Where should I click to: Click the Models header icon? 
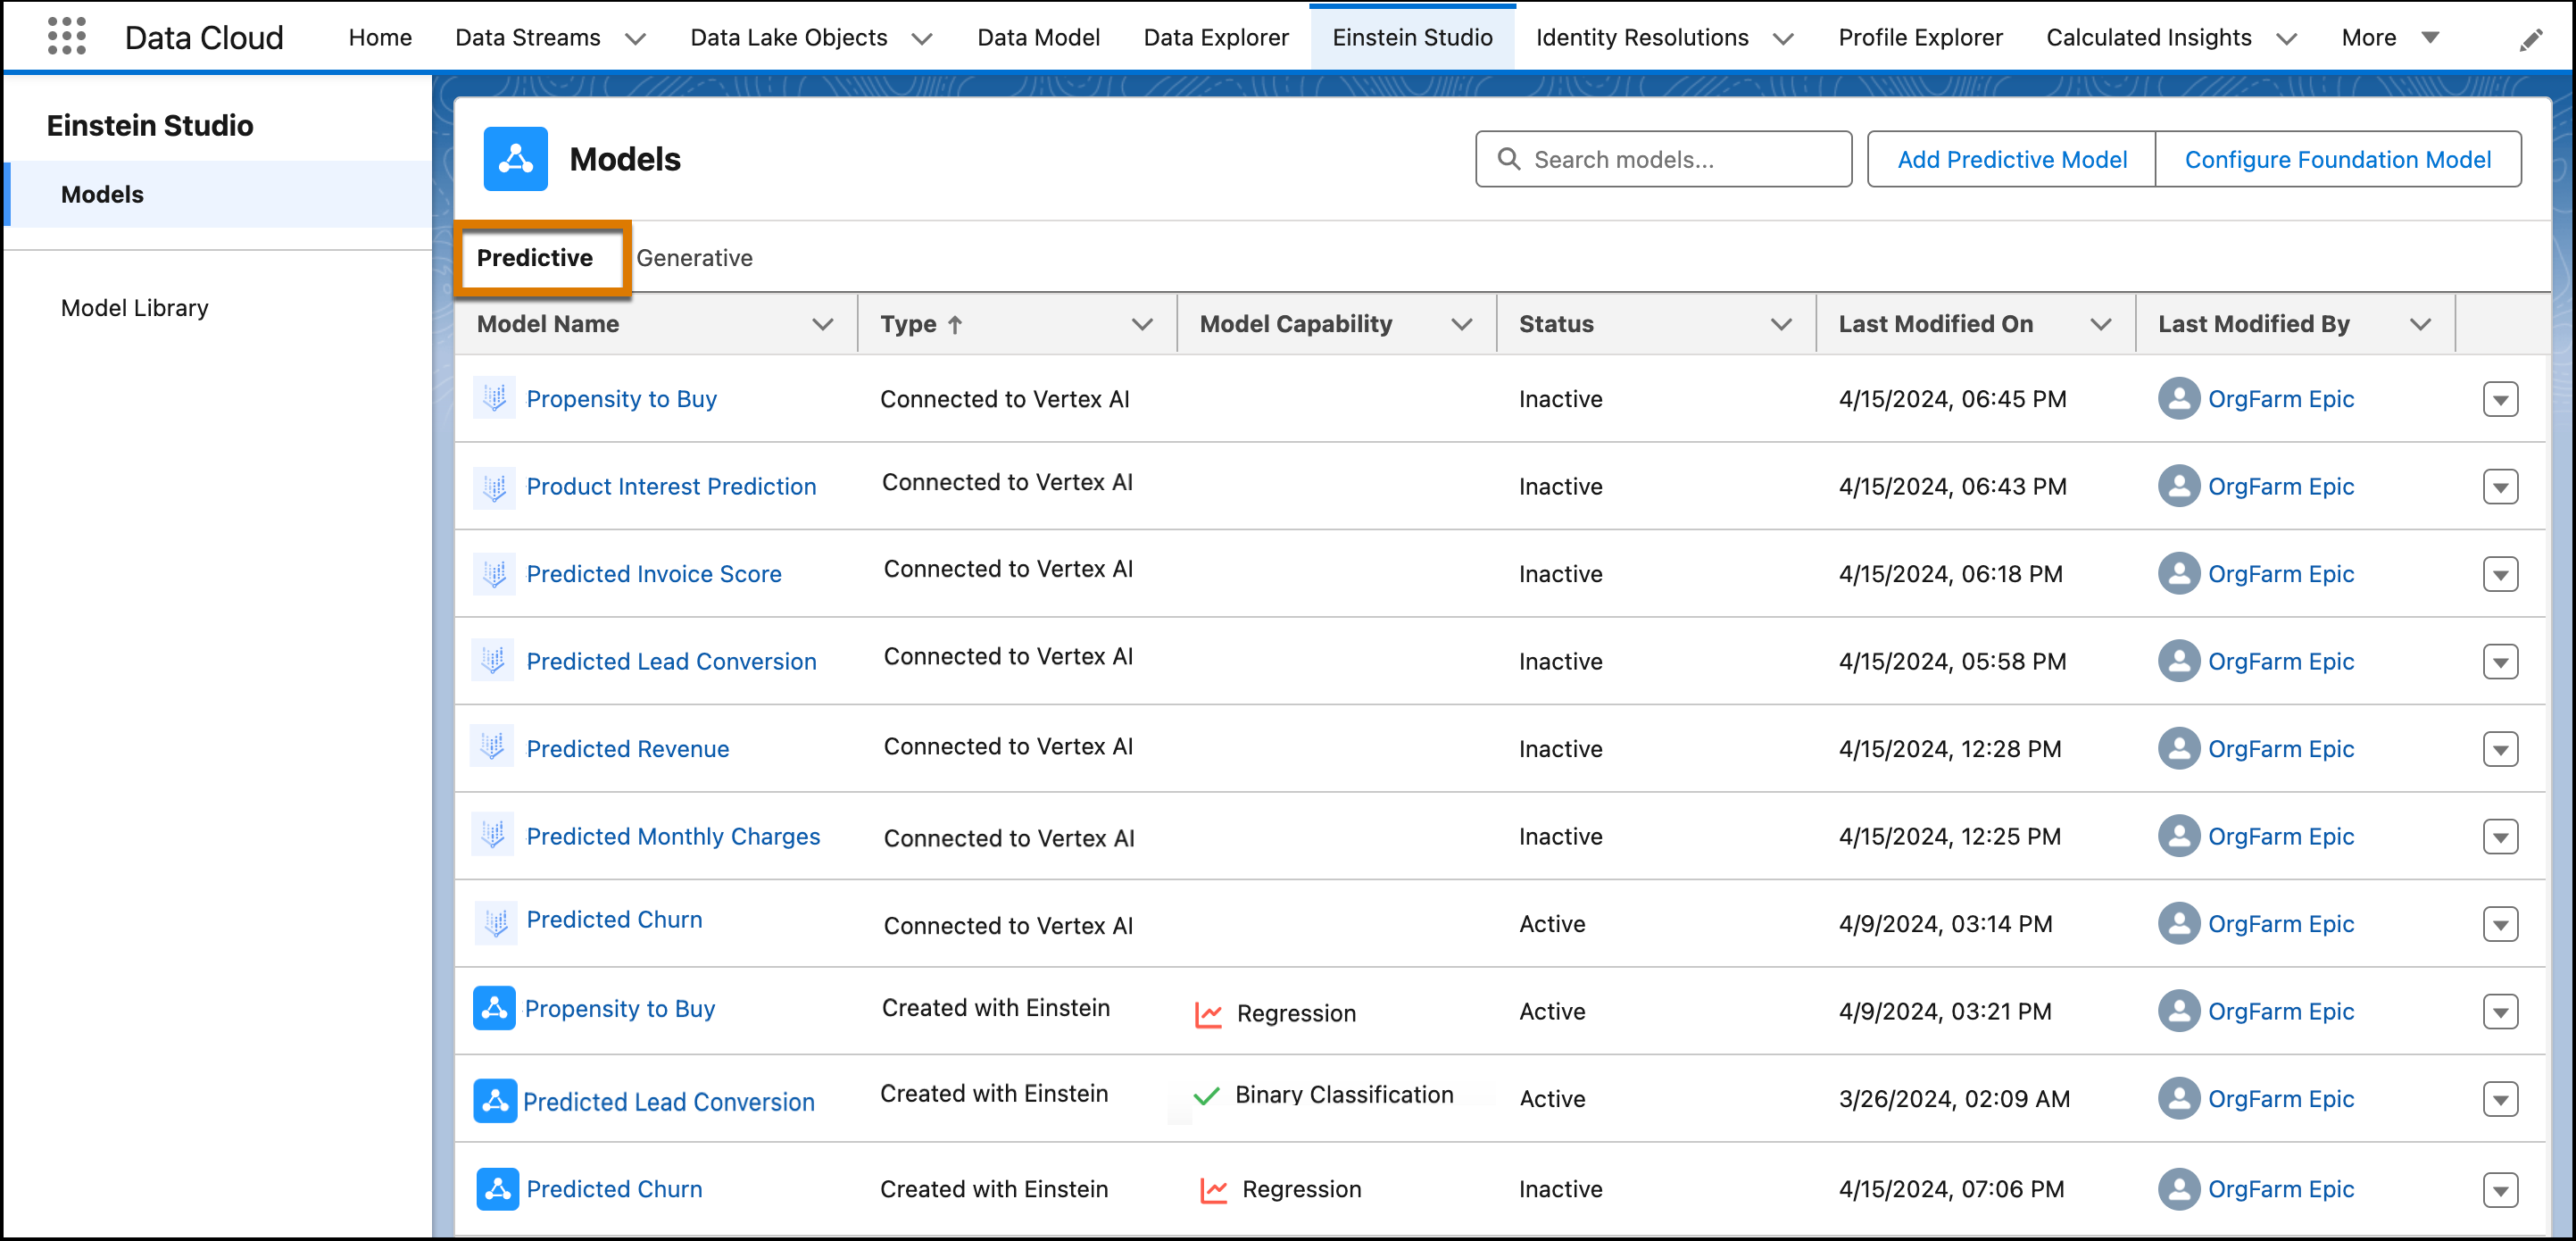(515, 159)
